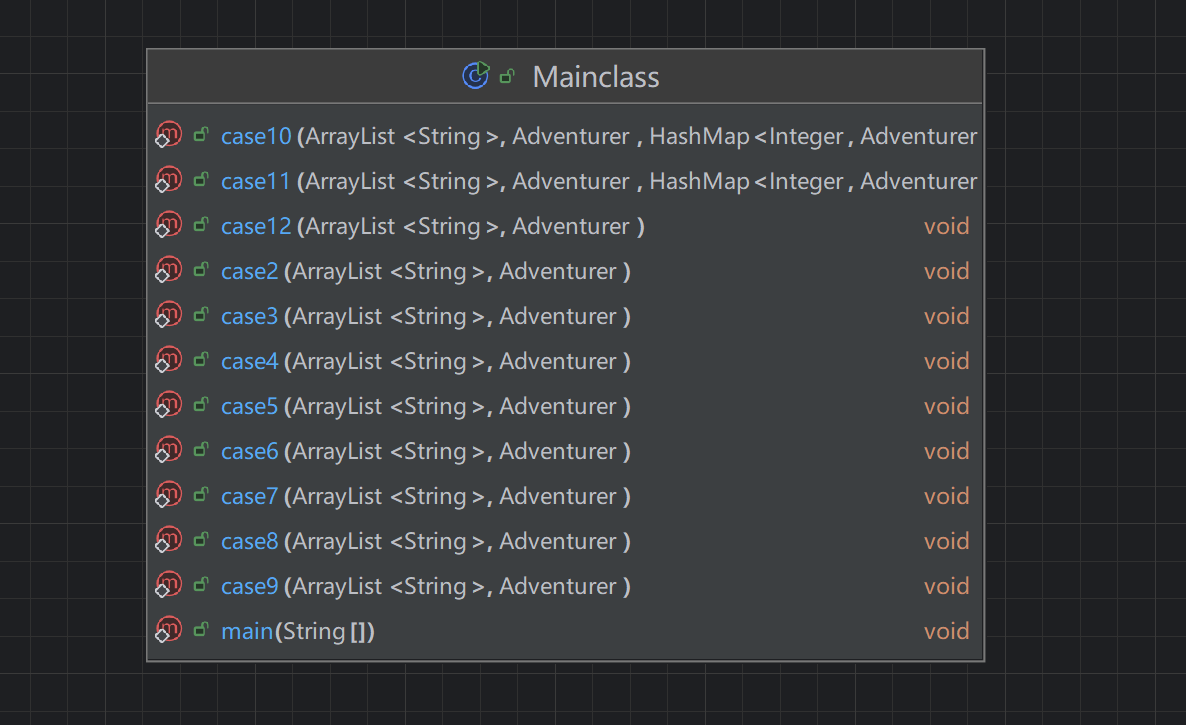This screenshot has width=1186, height=725.
Task: Click the case7 method name
Action: [249, 496]
